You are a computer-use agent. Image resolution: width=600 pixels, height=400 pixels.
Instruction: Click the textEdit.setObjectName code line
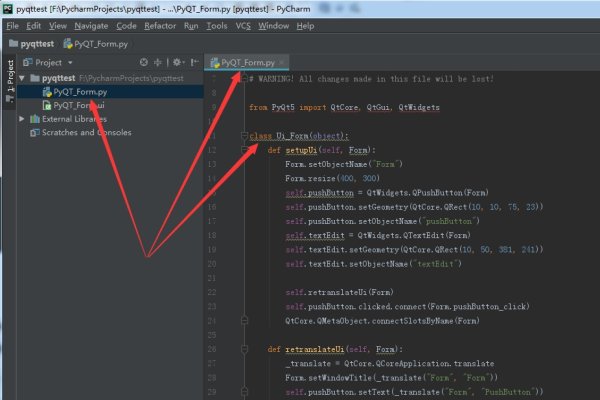point(373,264)
